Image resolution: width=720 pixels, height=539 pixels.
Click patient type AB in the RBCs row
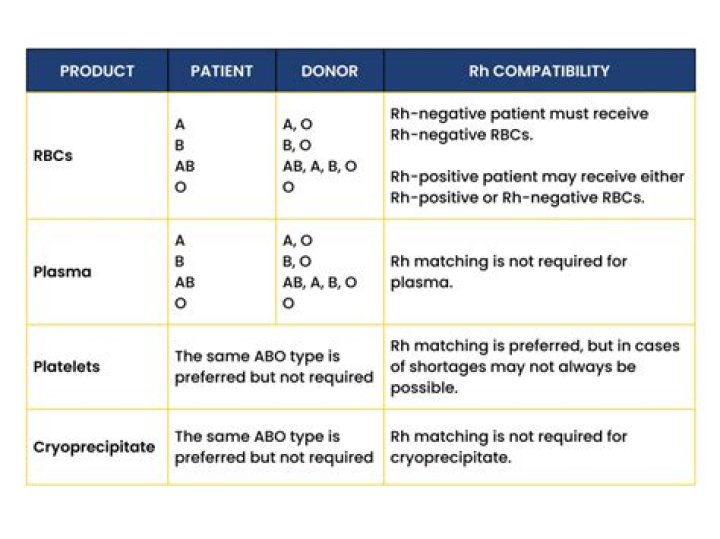click(x=184, y=166)
